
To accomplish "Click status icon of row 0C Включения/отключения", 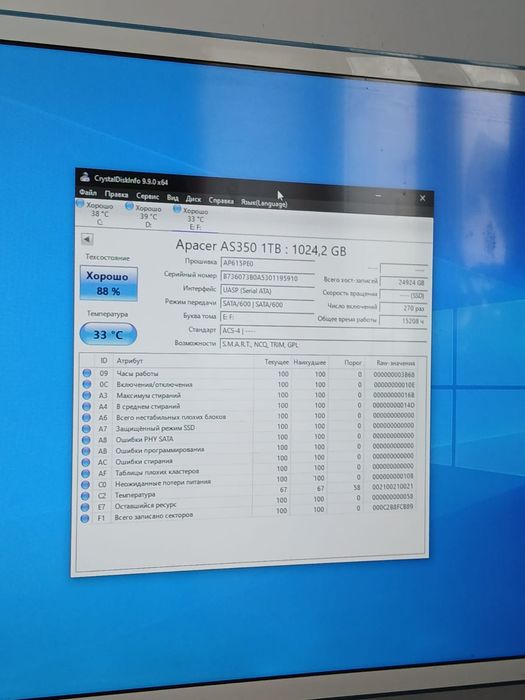I will coord(87,384).
